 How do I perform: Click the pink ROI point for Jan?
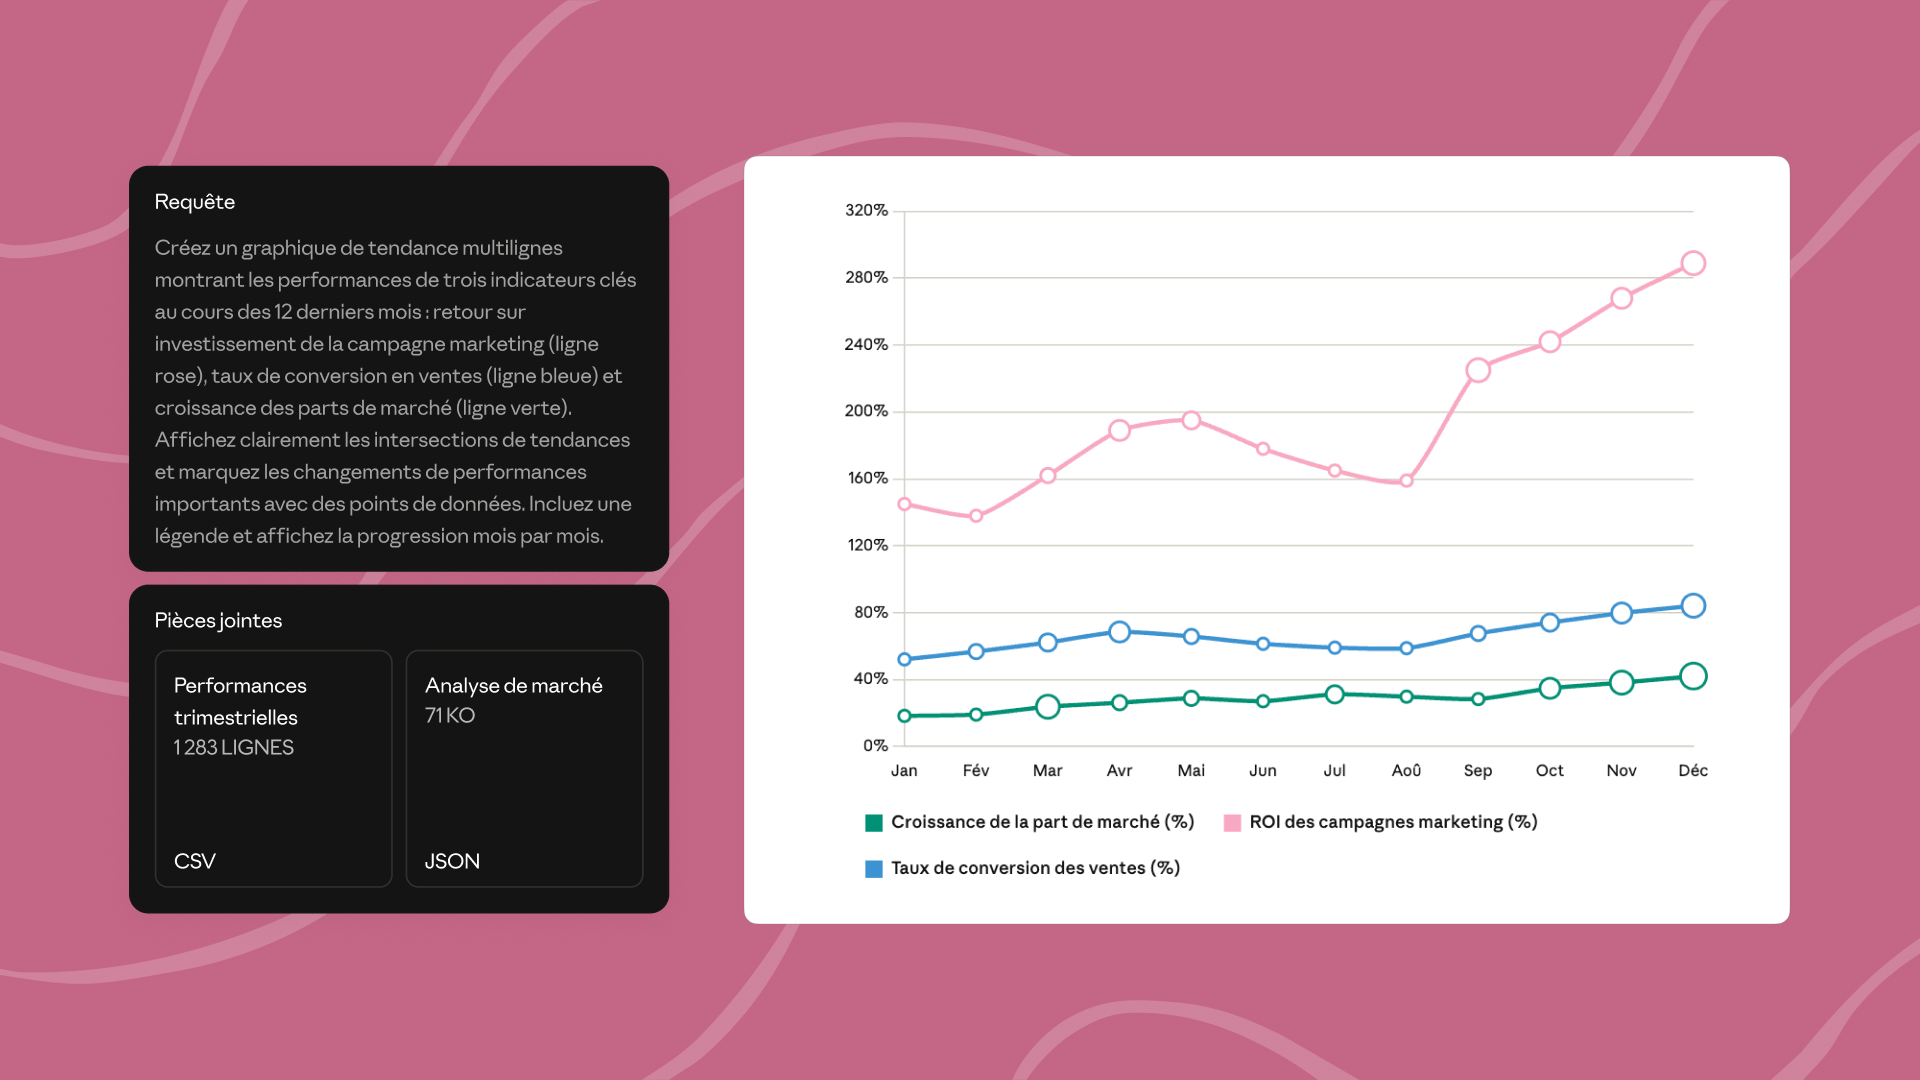coord(904,504)
